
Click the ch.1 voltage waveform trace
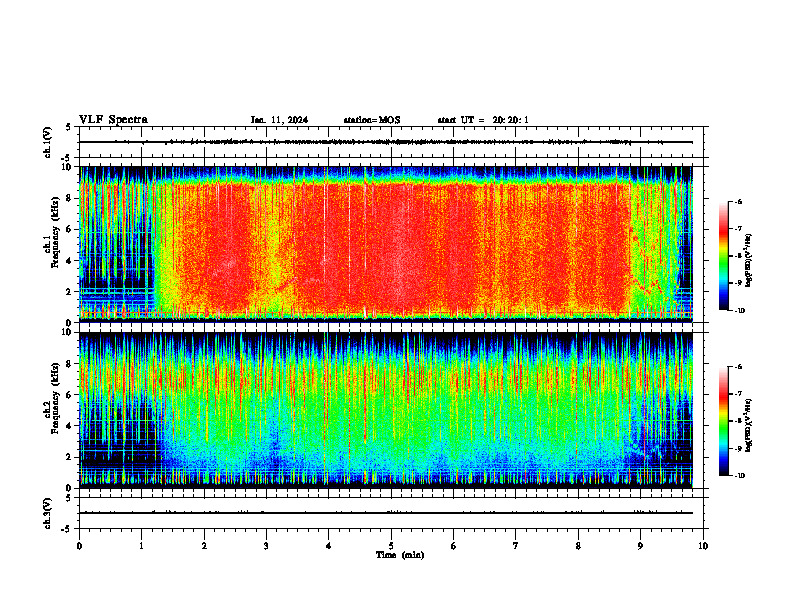(x=386, y=142)
